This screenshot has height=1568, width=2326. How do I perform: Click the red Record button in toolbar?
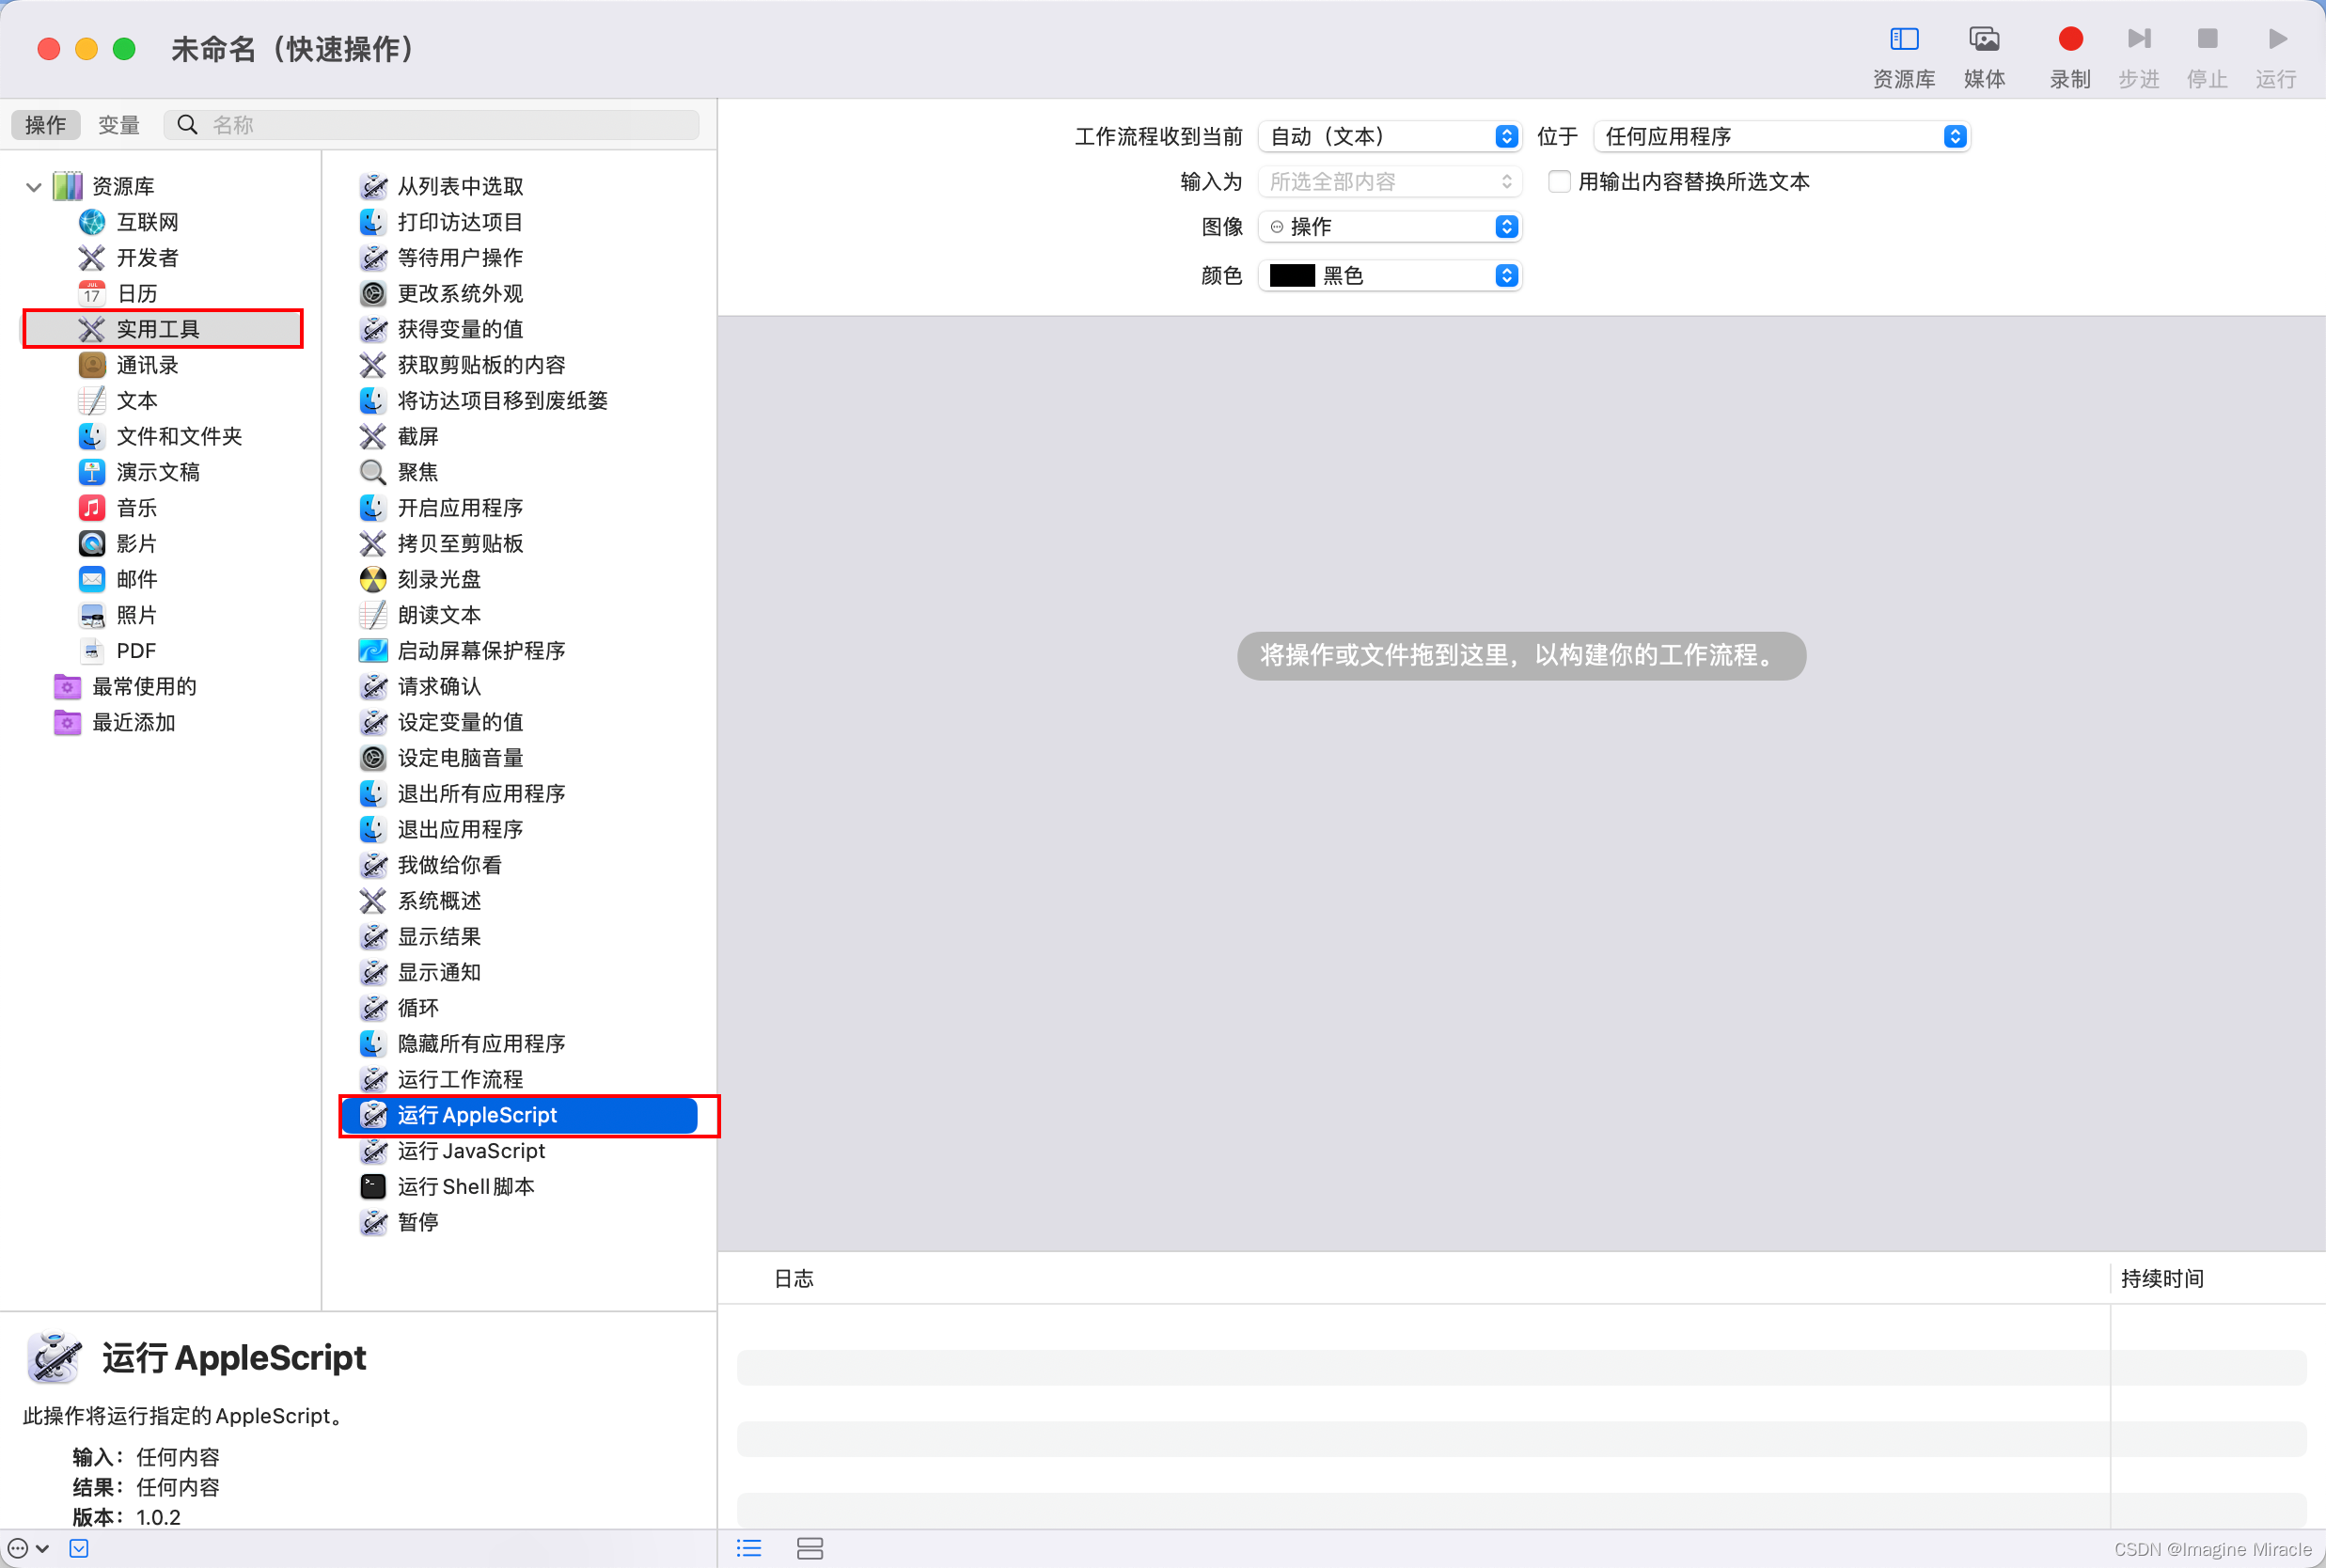coord(2070,40)
